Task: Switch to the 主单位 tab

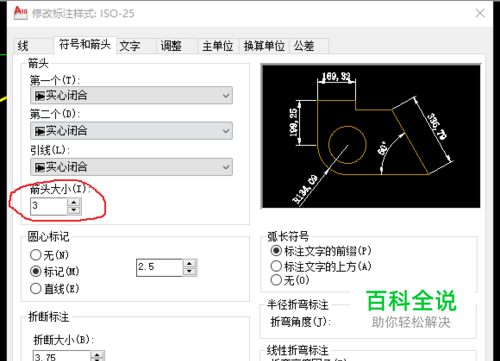Action: coord(218,46)
